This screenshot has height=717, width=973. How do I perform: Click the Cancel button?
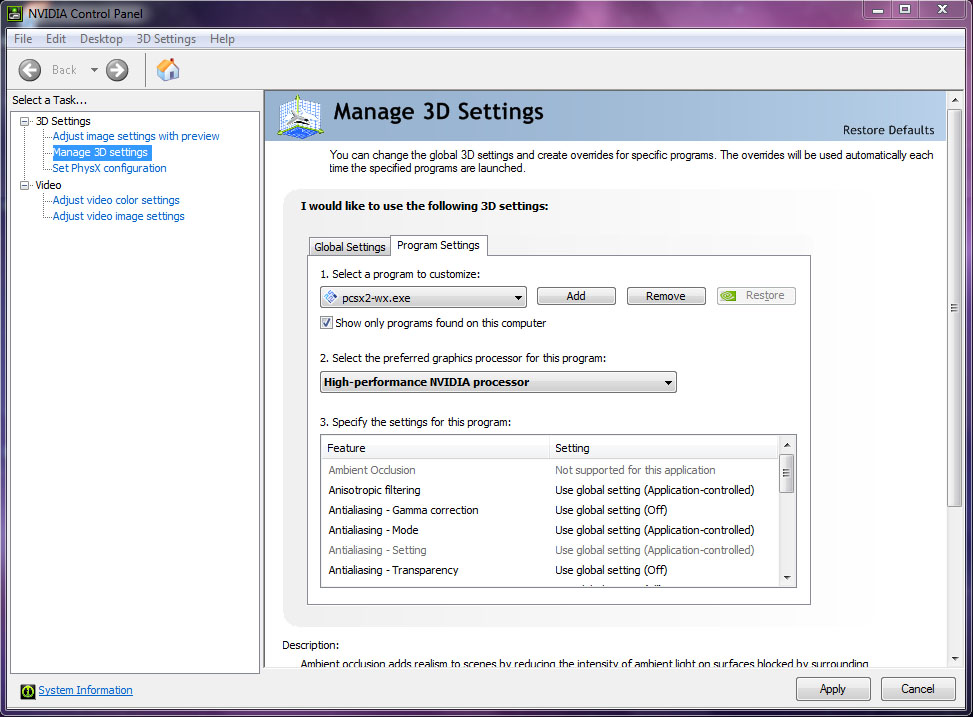[x=918, y=689]
